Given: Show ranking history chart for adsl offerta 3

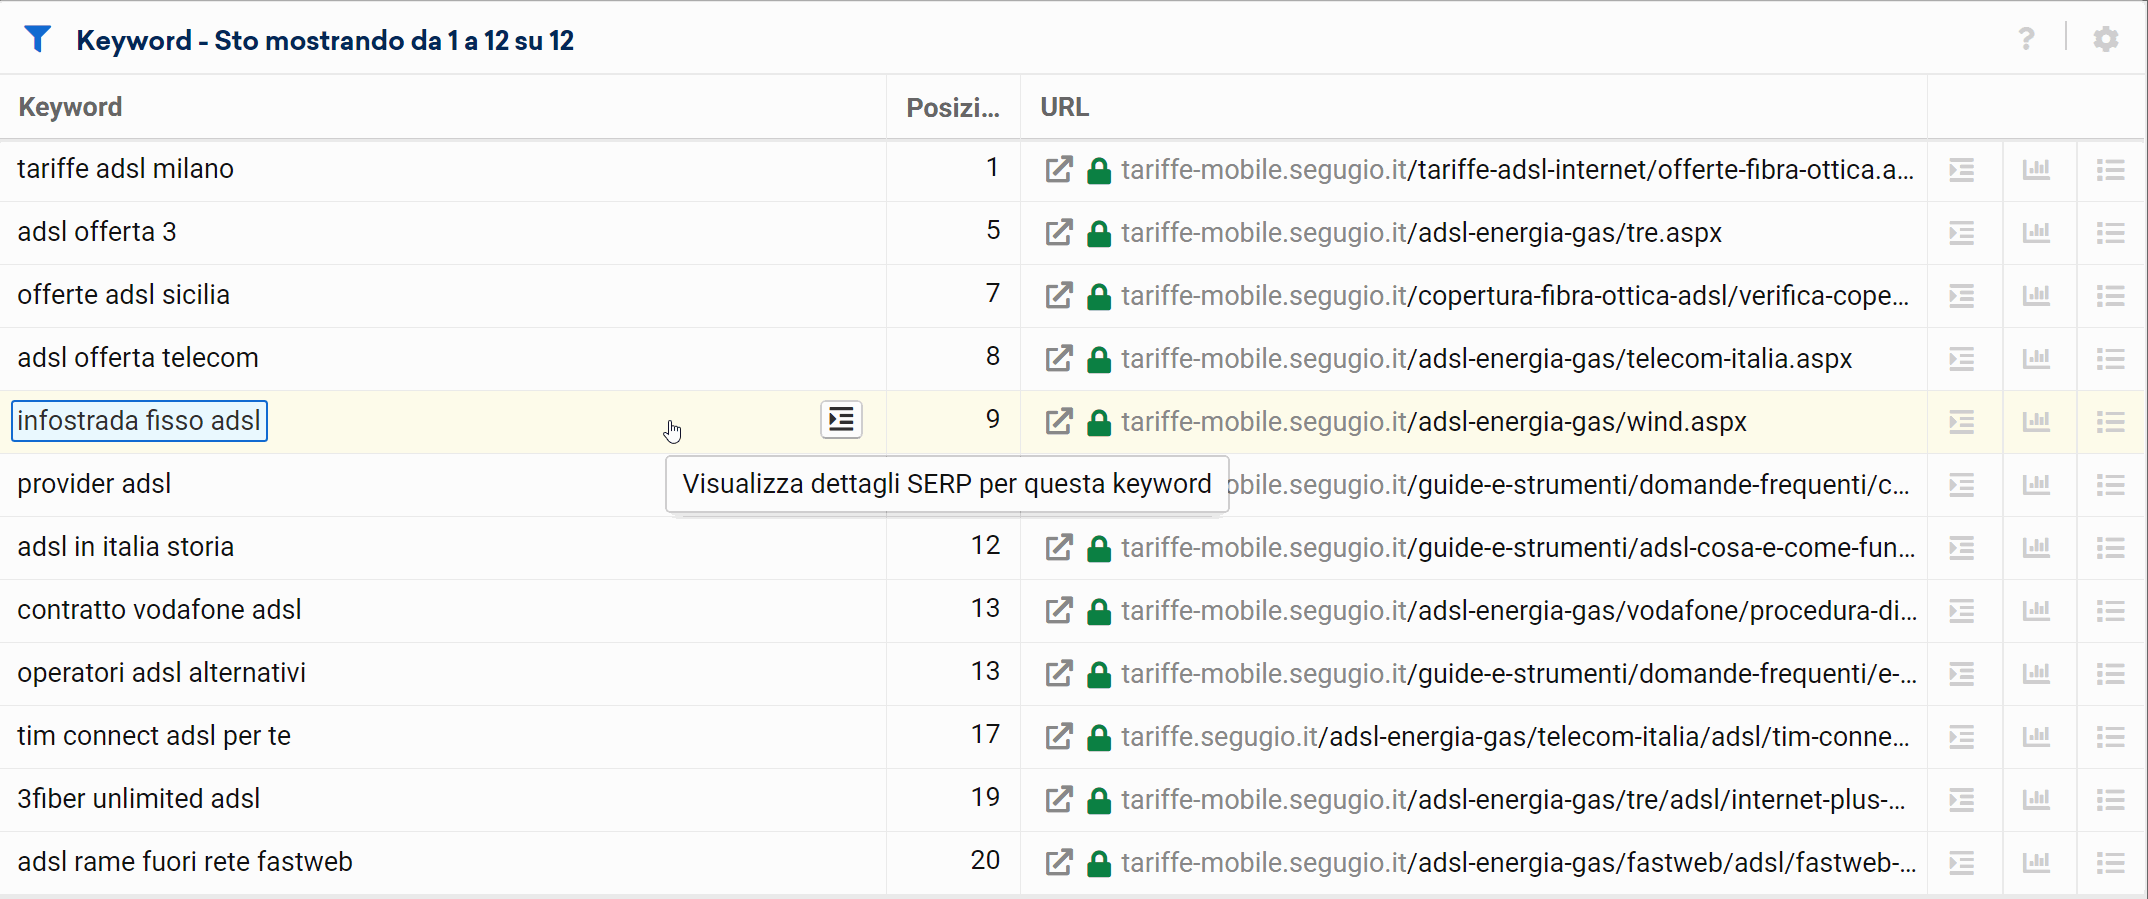Looking at the screenshot, I should click(2036, 233).
